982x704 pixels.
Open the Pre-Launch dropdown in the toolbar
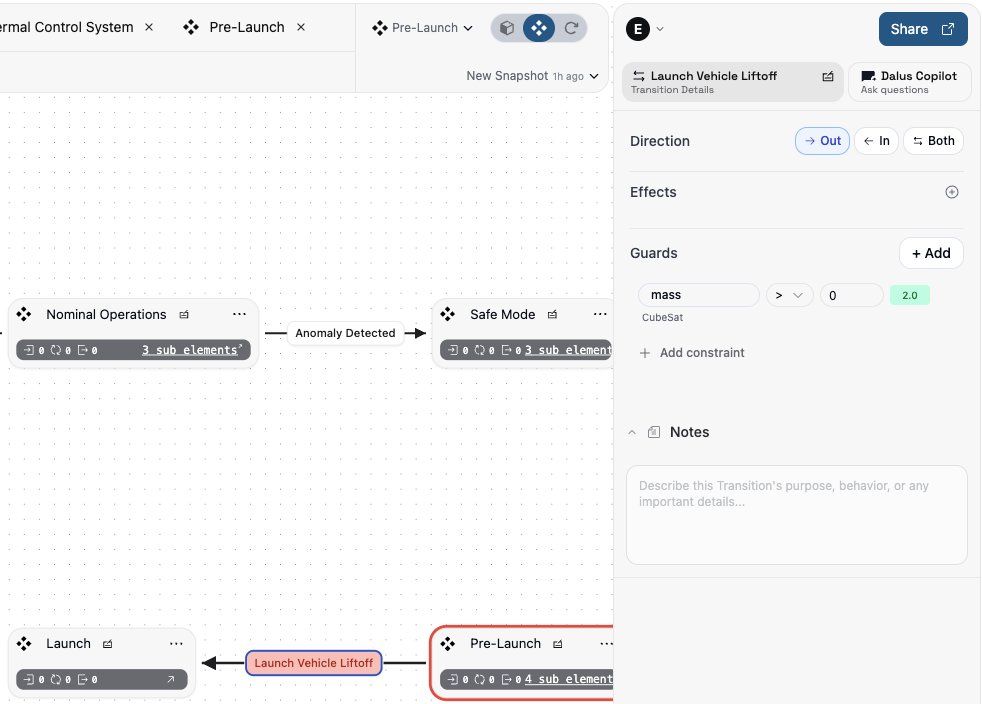coord(422,28)
